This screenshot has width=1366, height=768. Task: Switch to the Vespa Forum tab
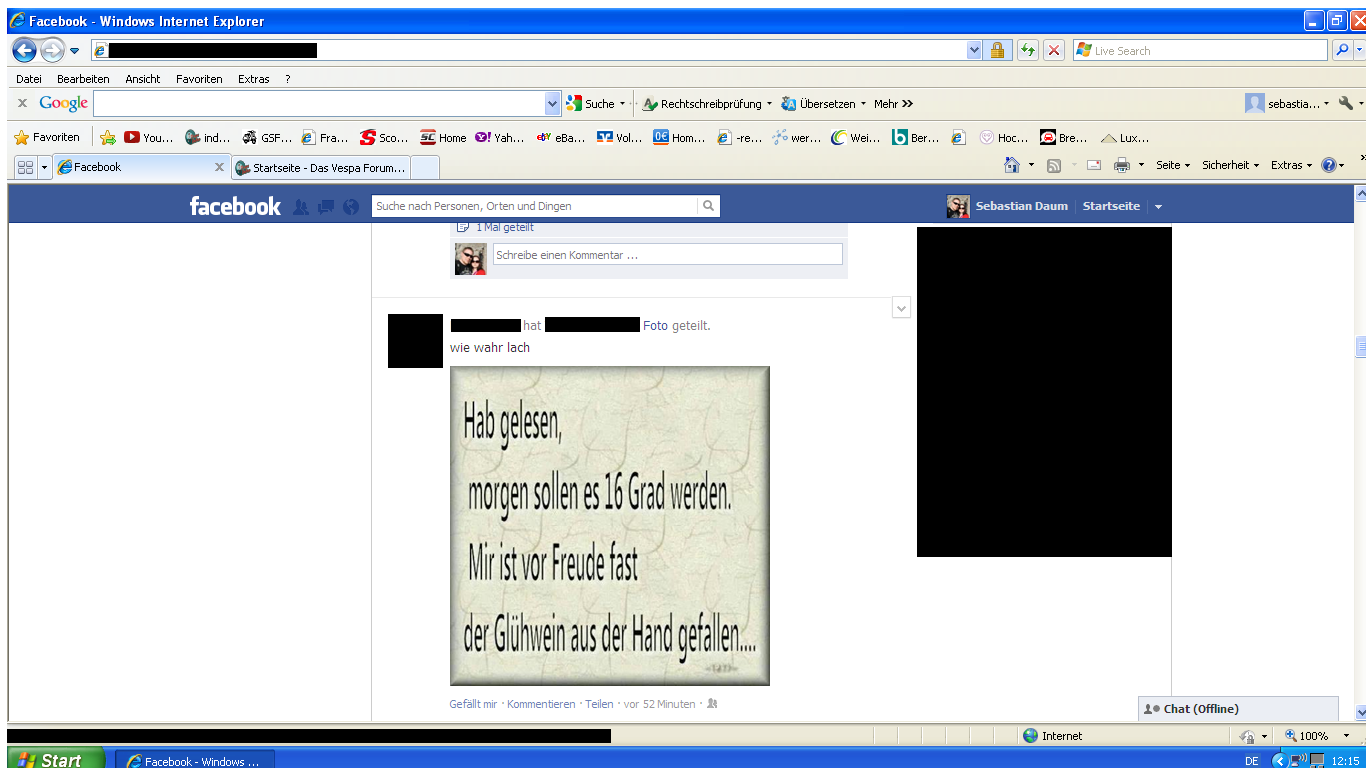point(320,168)
